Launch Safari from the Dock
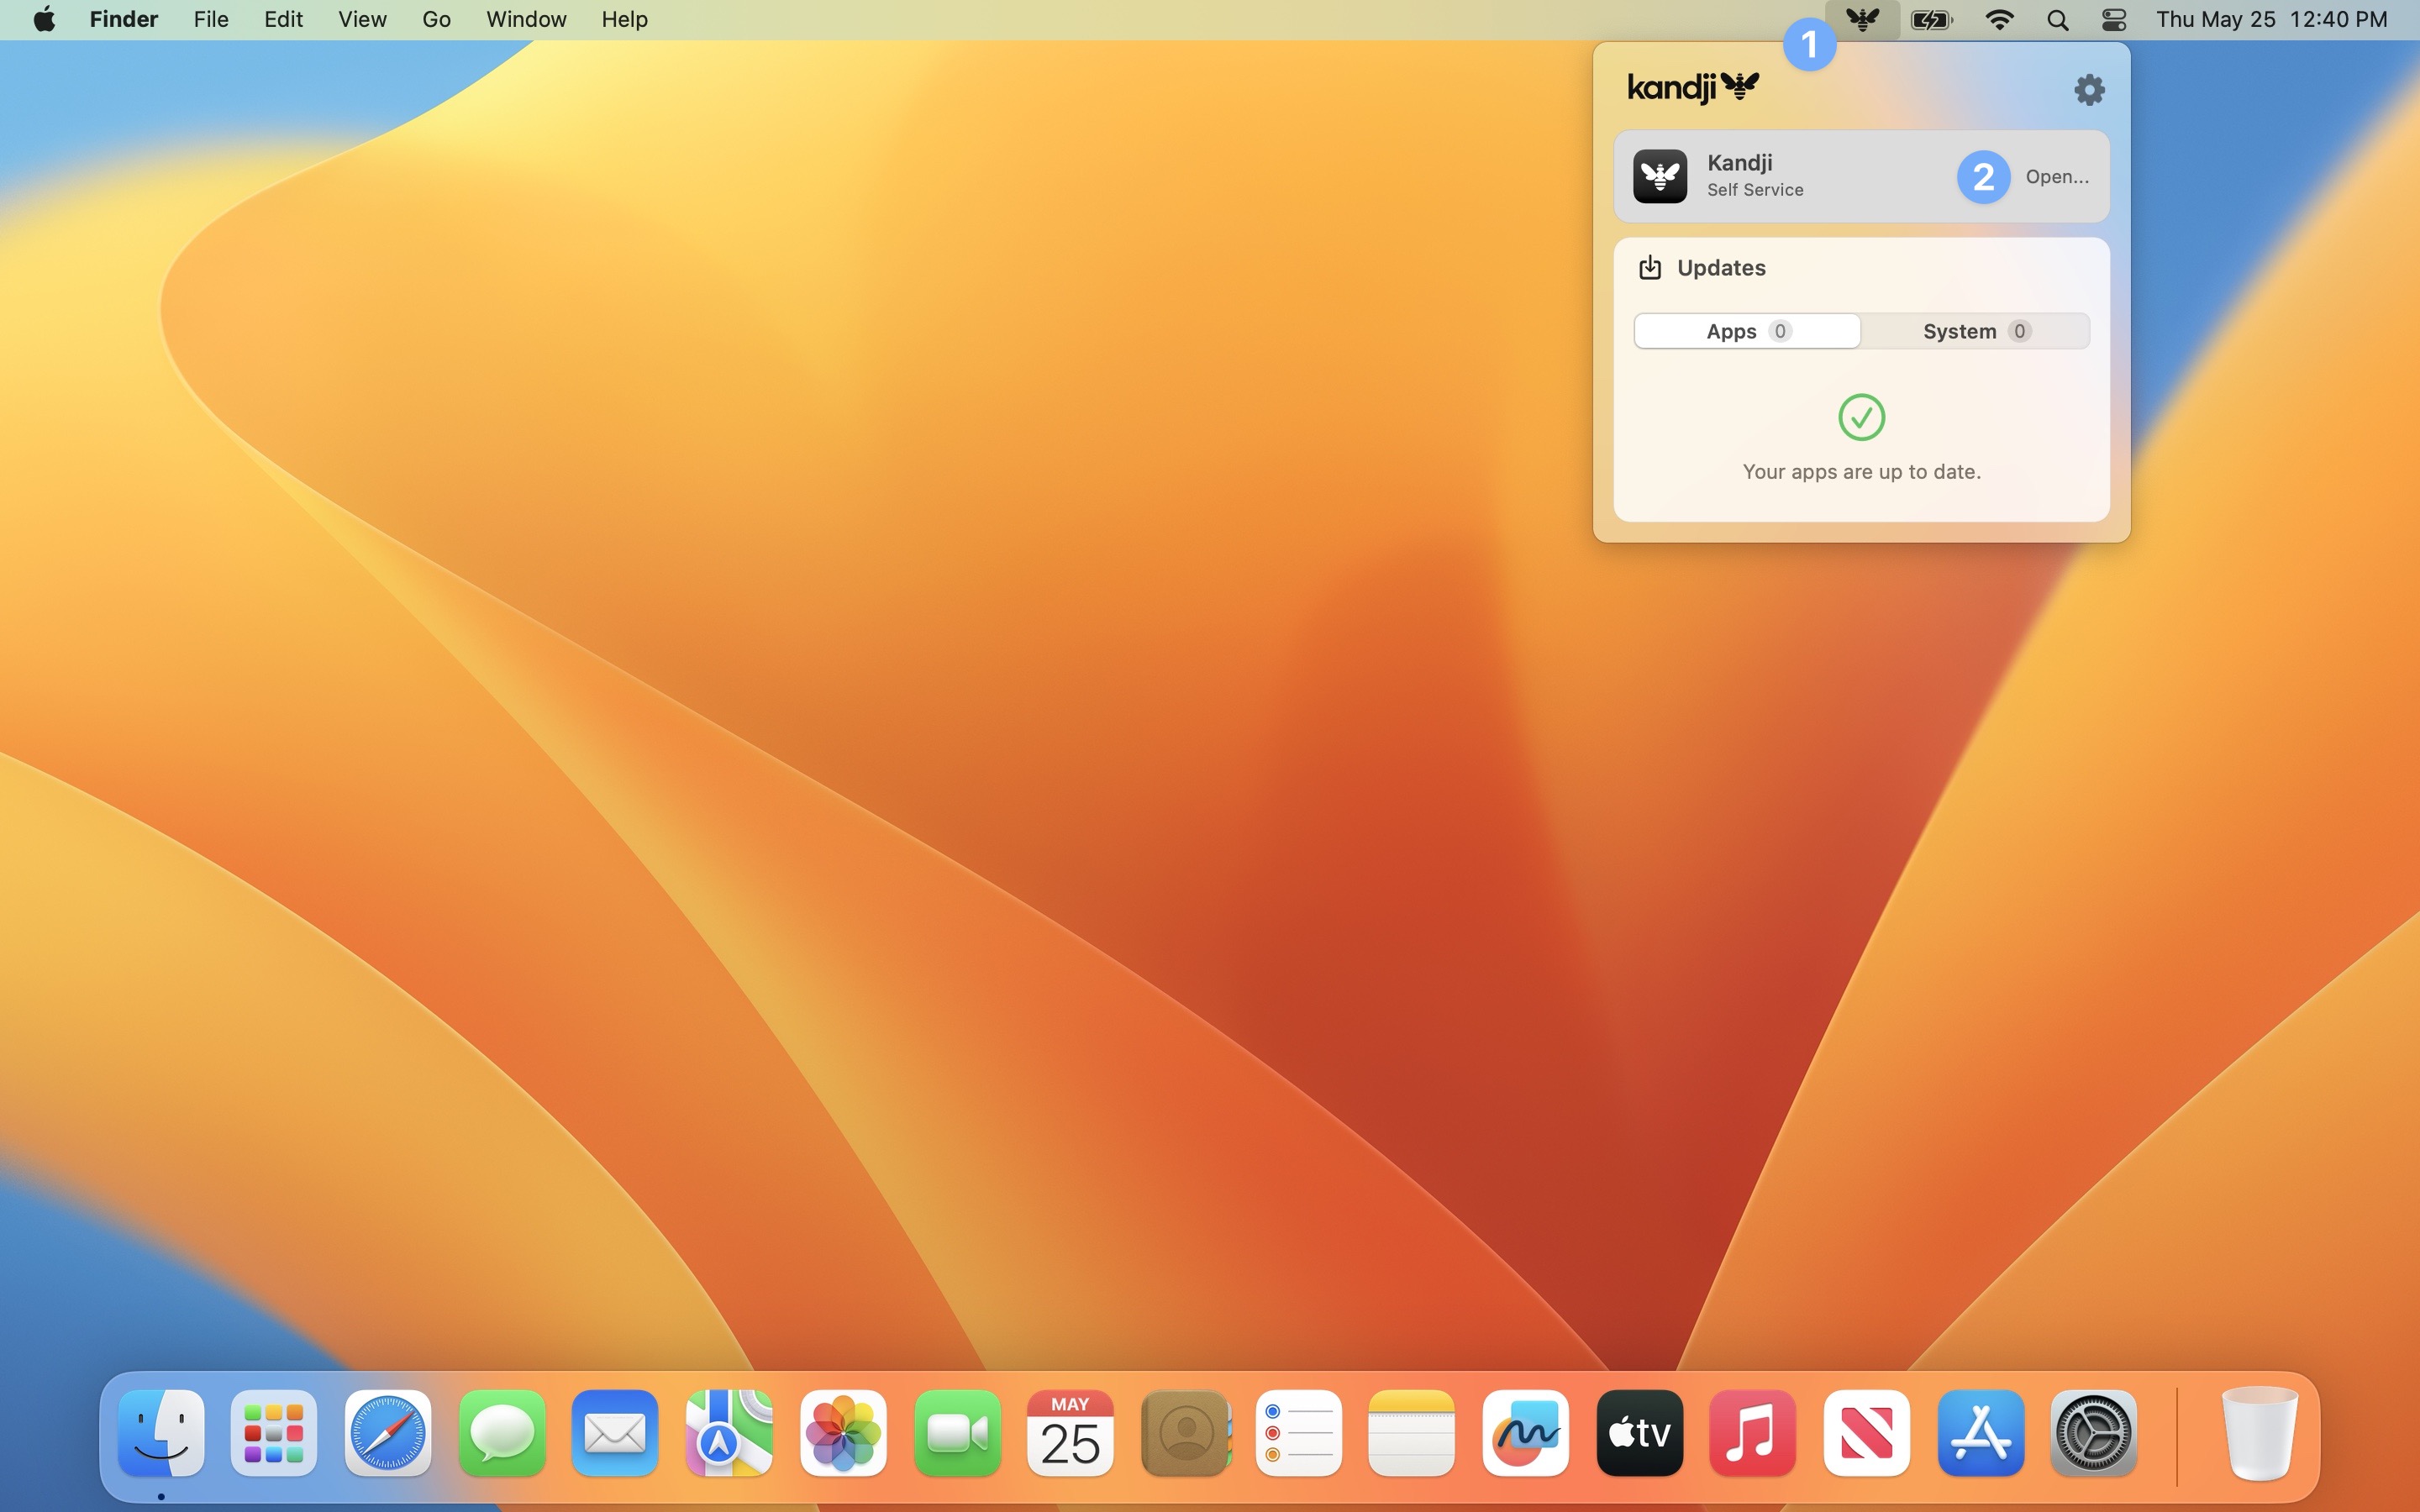Image resolution: width=2420 pixels, height=1512 pixels. (x=388, y=1432)
